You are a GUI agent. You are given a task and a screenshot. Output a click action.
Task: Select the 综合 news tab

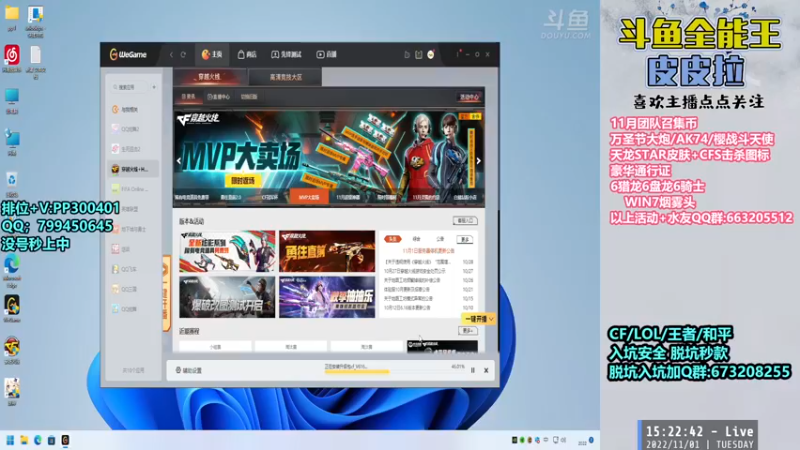(417, 239)
